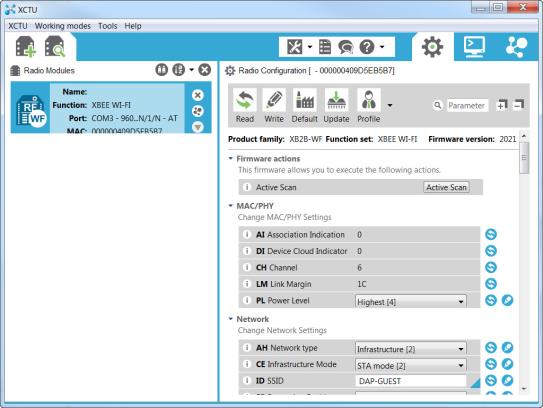Refresh DI Device Cloud Indicator value
The height and width of the screenshot is (408, 543).
tap(491, 251)
